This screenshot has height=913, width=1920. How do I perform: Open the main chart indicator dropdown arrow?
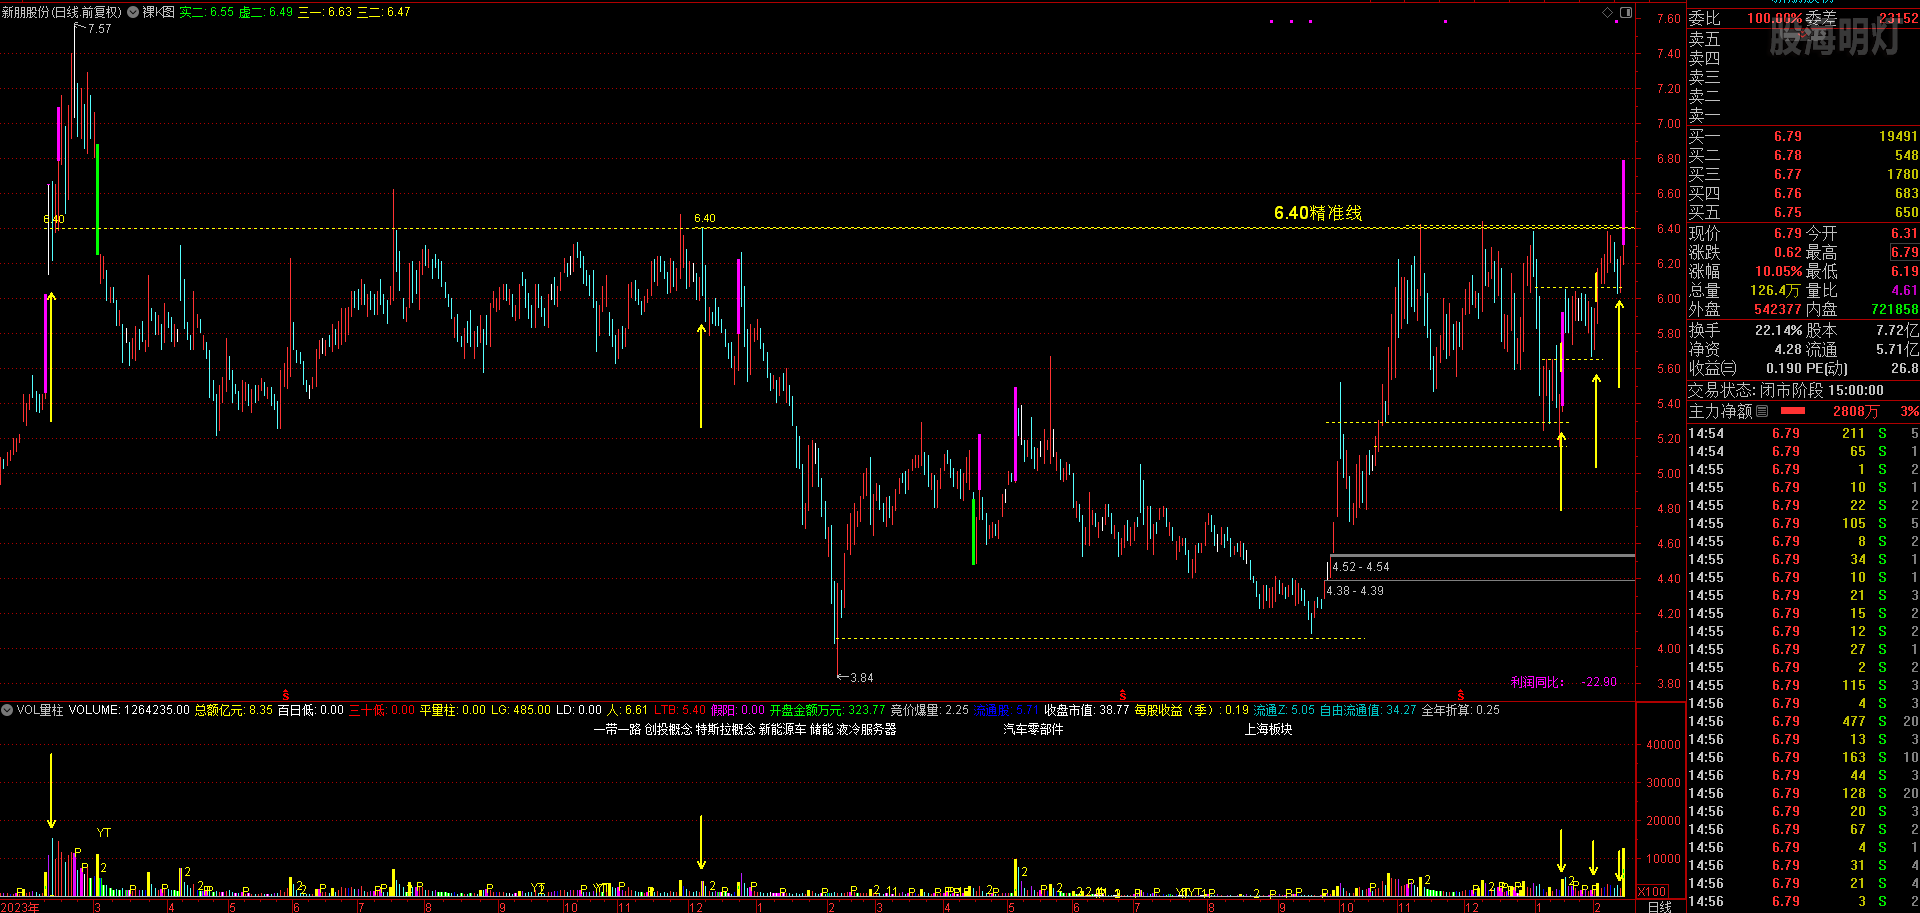pos(133,12)
